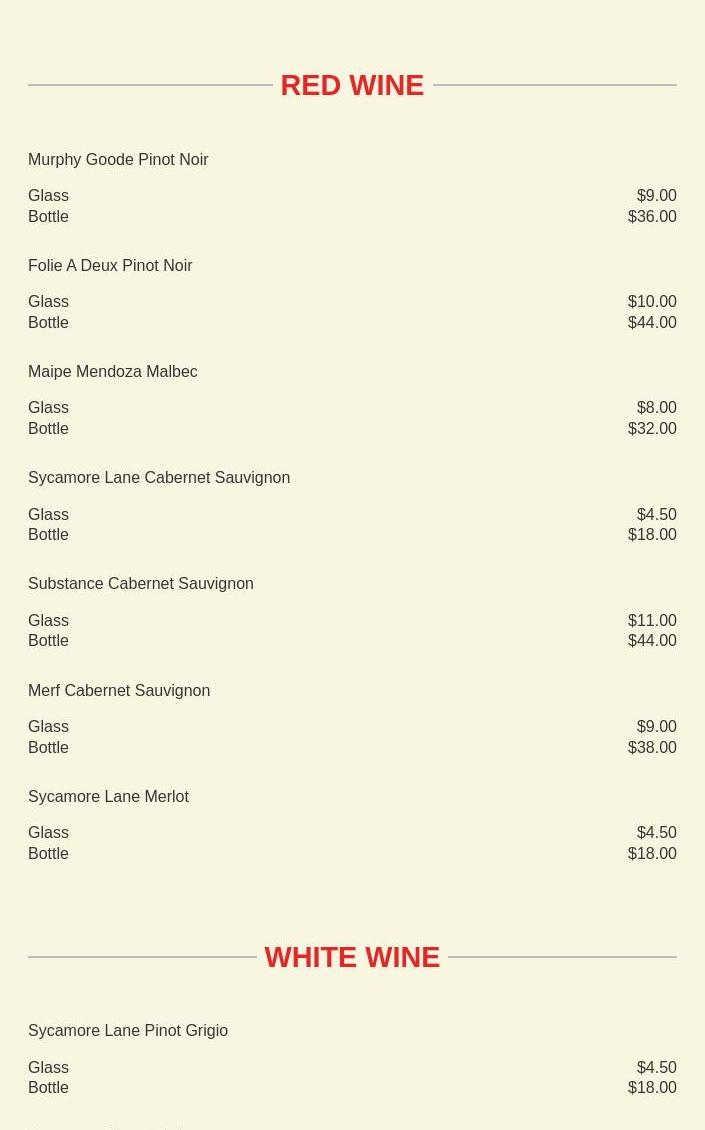This screenshot has height=1130, width=705.
Task: Select Substance Cabernet Sauvignon wine
Action: 140,584
